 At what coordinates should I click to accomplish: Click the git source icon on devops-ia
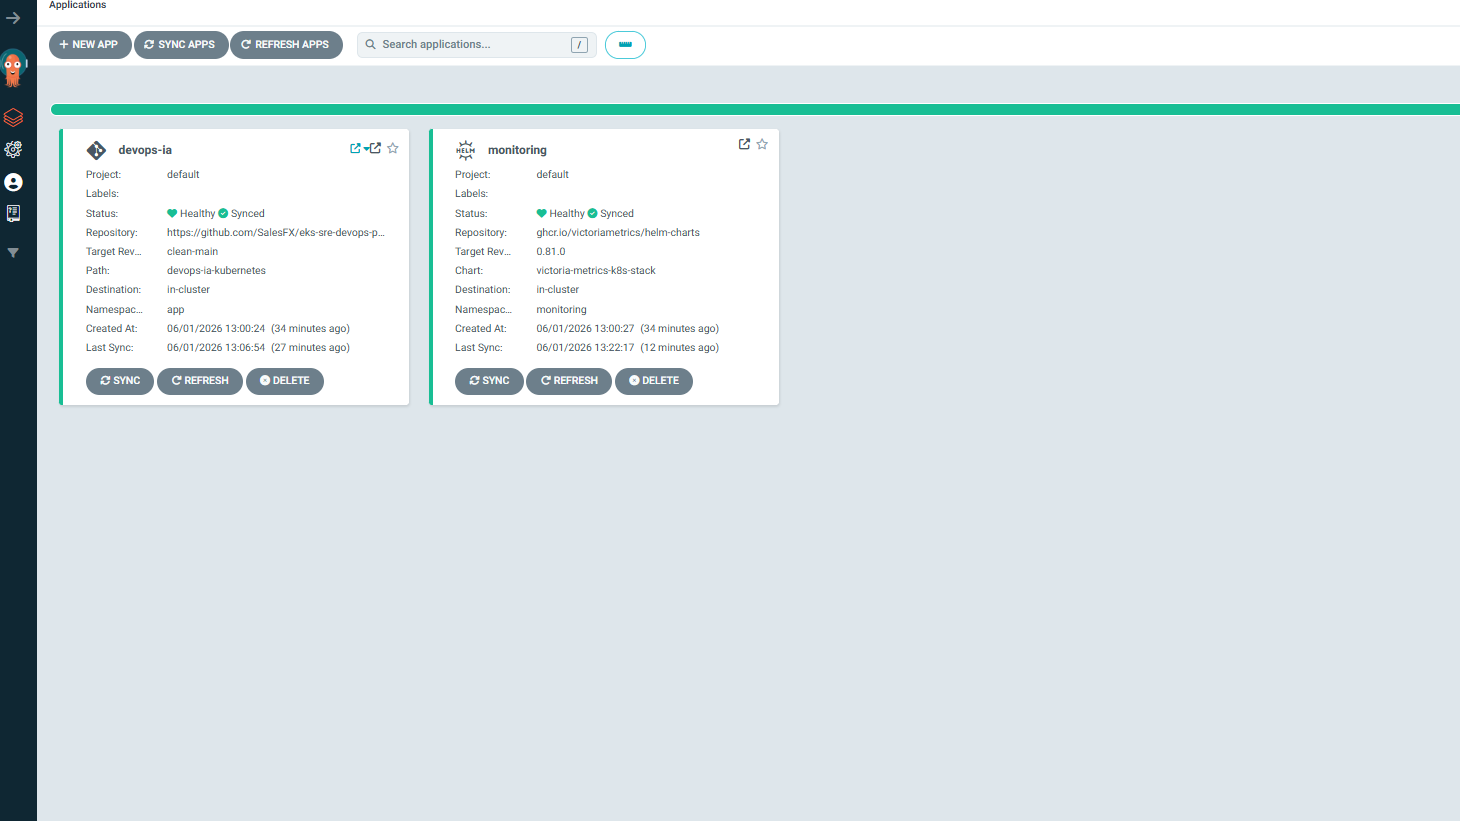pos(96,150)
